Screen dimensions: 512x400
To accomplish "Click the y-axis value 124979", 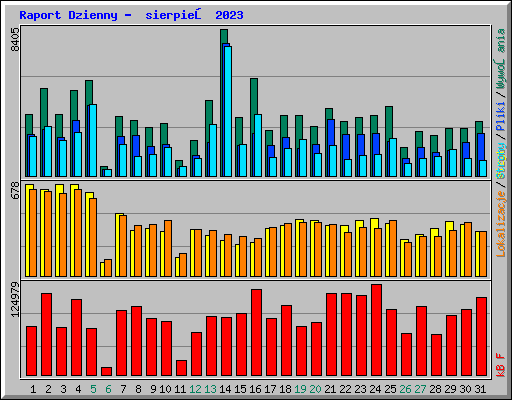I will [15, 299].
